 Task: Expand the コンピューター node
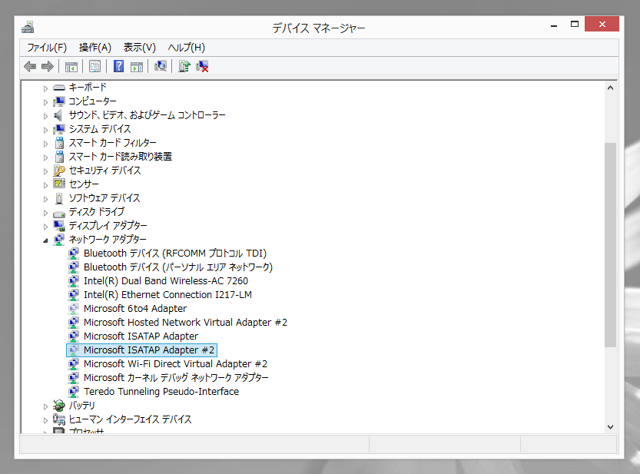coord(45,102)
